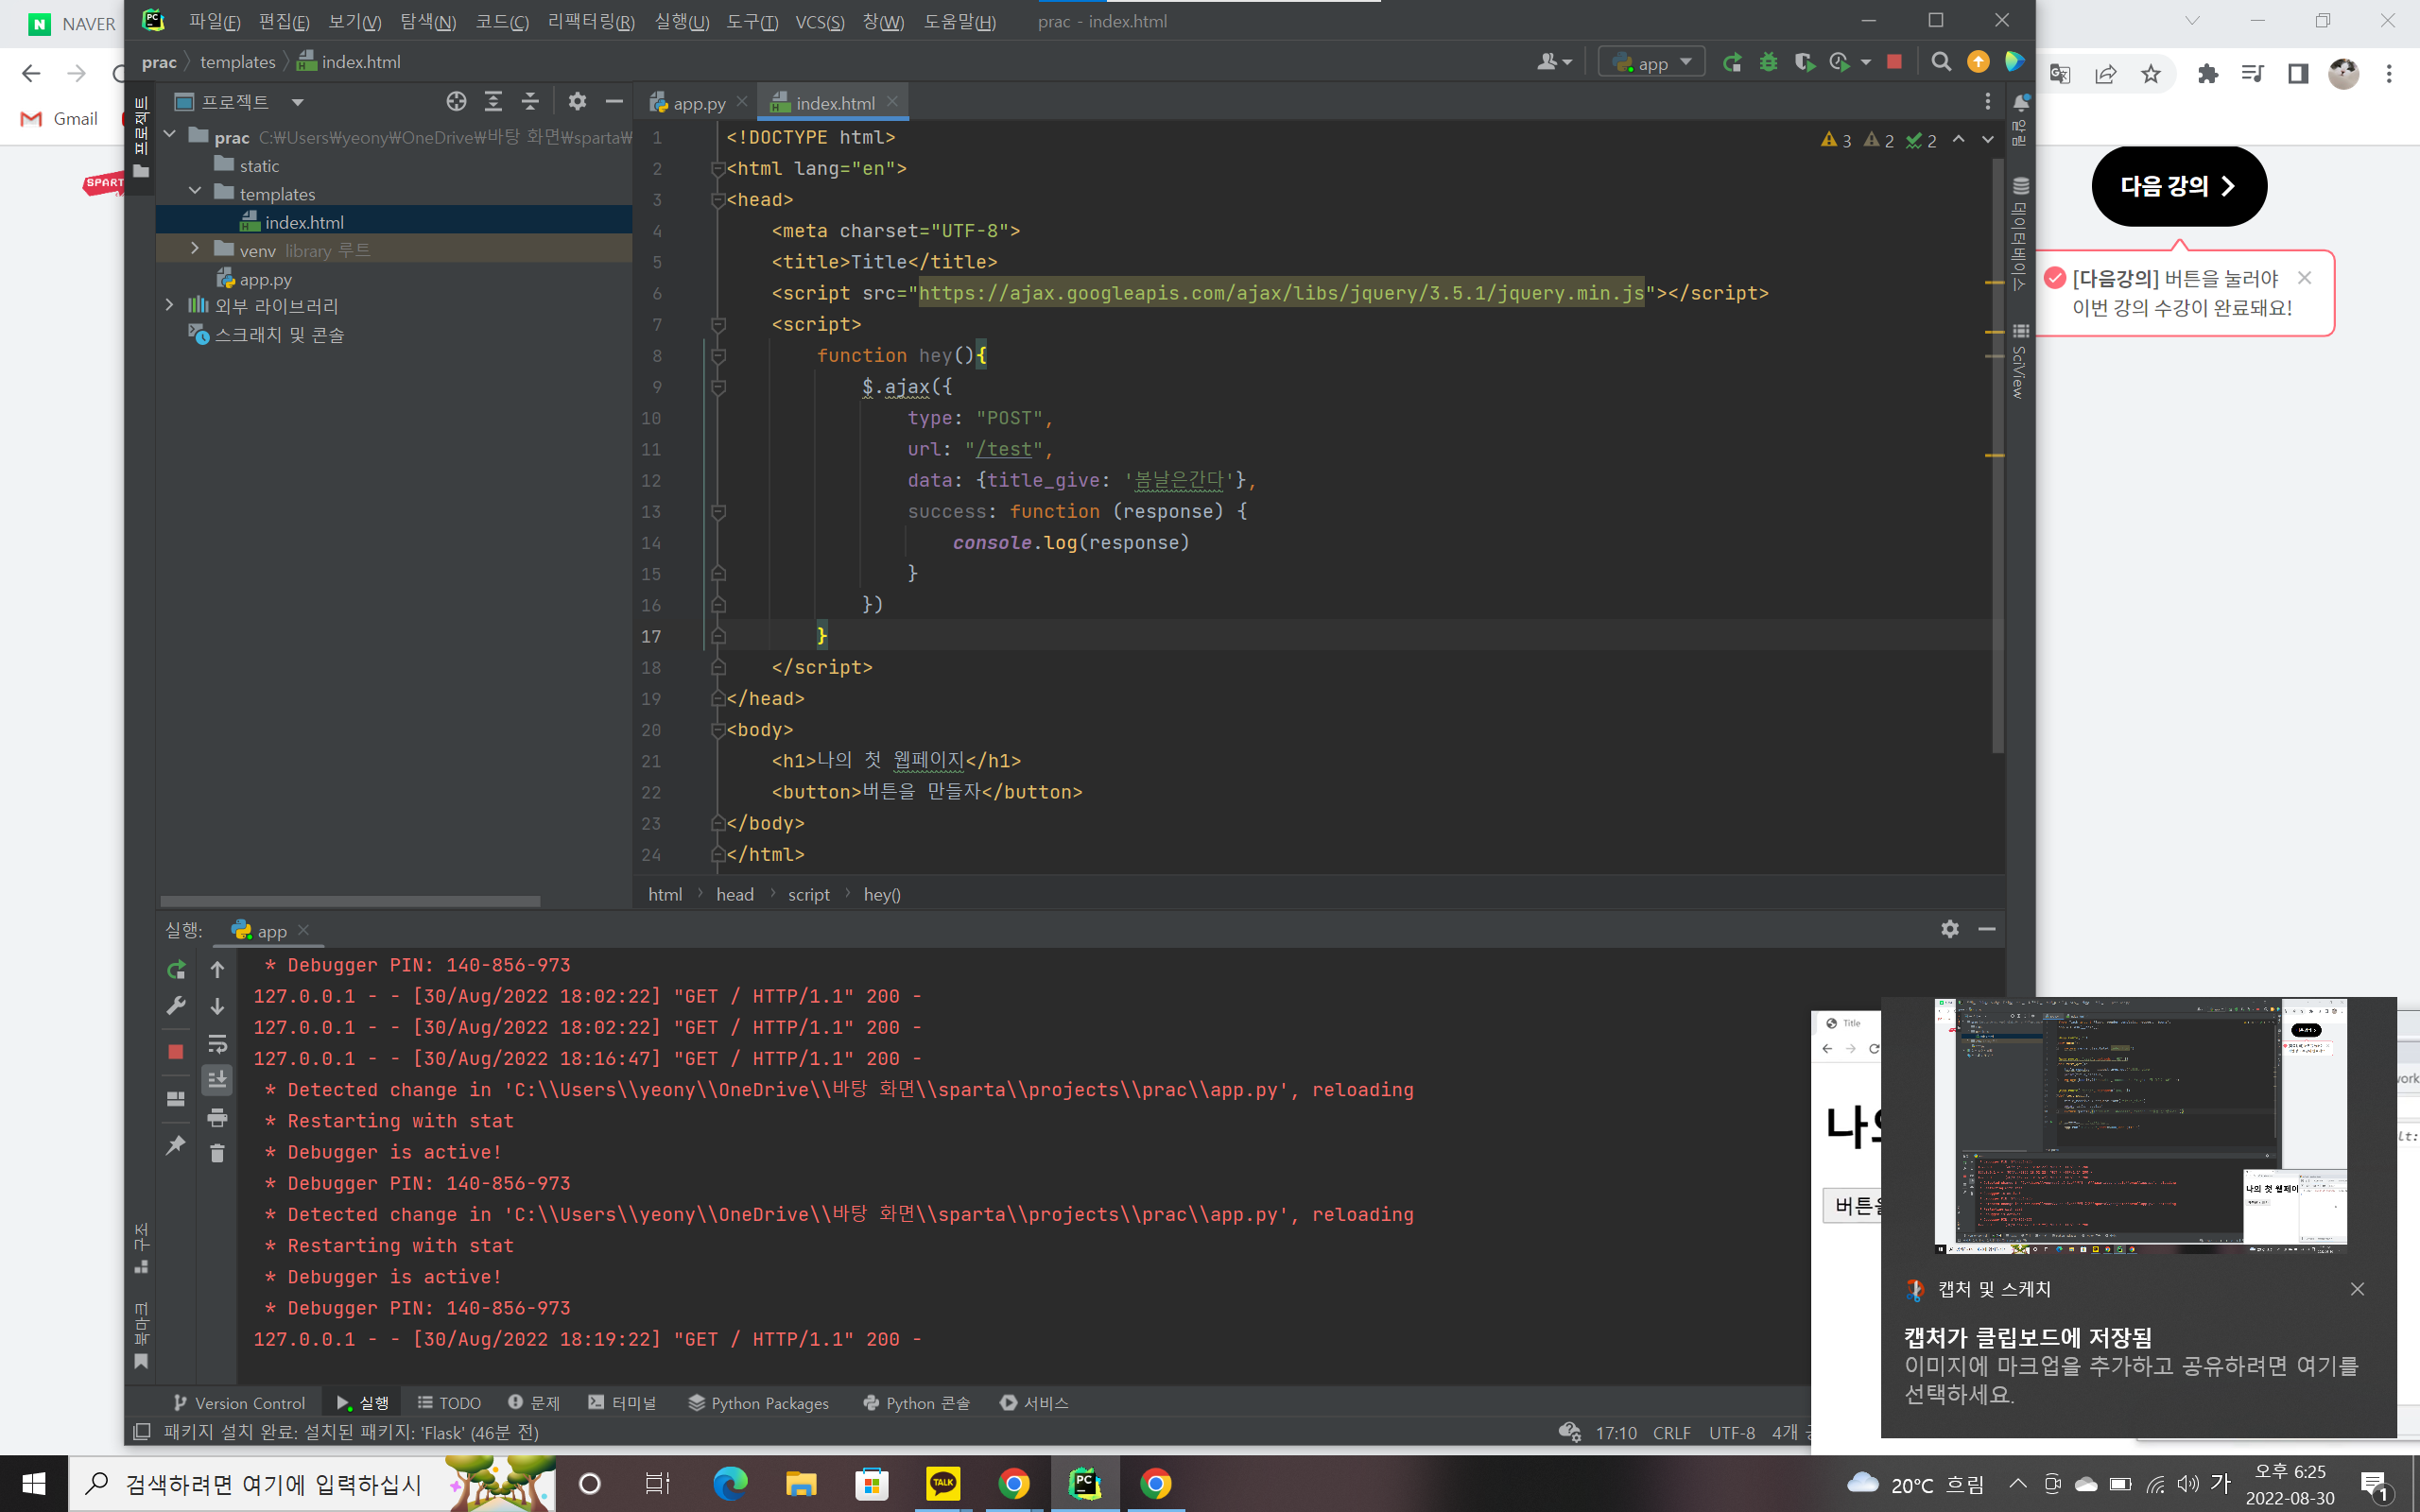Fold the hey() function at line 8
Viewport: 2420px width, 1512px height.
718,355
